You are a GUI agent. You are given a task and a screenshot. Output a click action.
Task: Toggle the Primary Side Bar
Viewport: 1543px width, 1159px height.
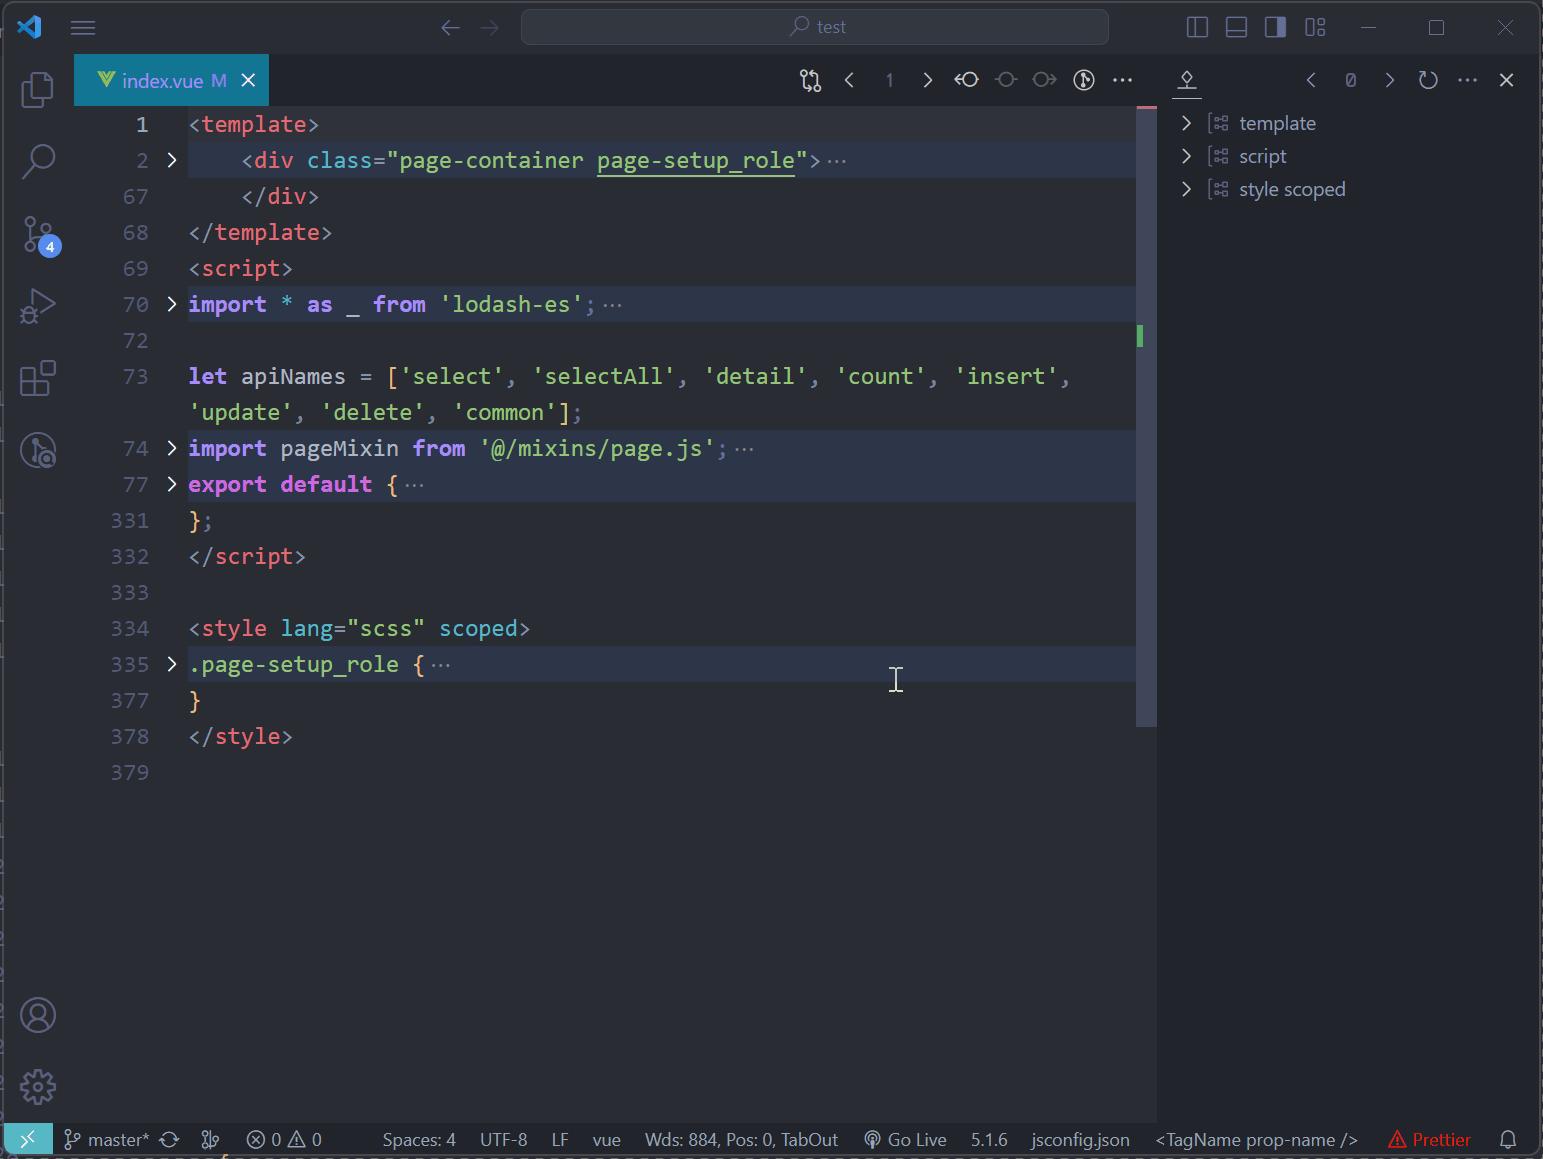coord(1197,27)
